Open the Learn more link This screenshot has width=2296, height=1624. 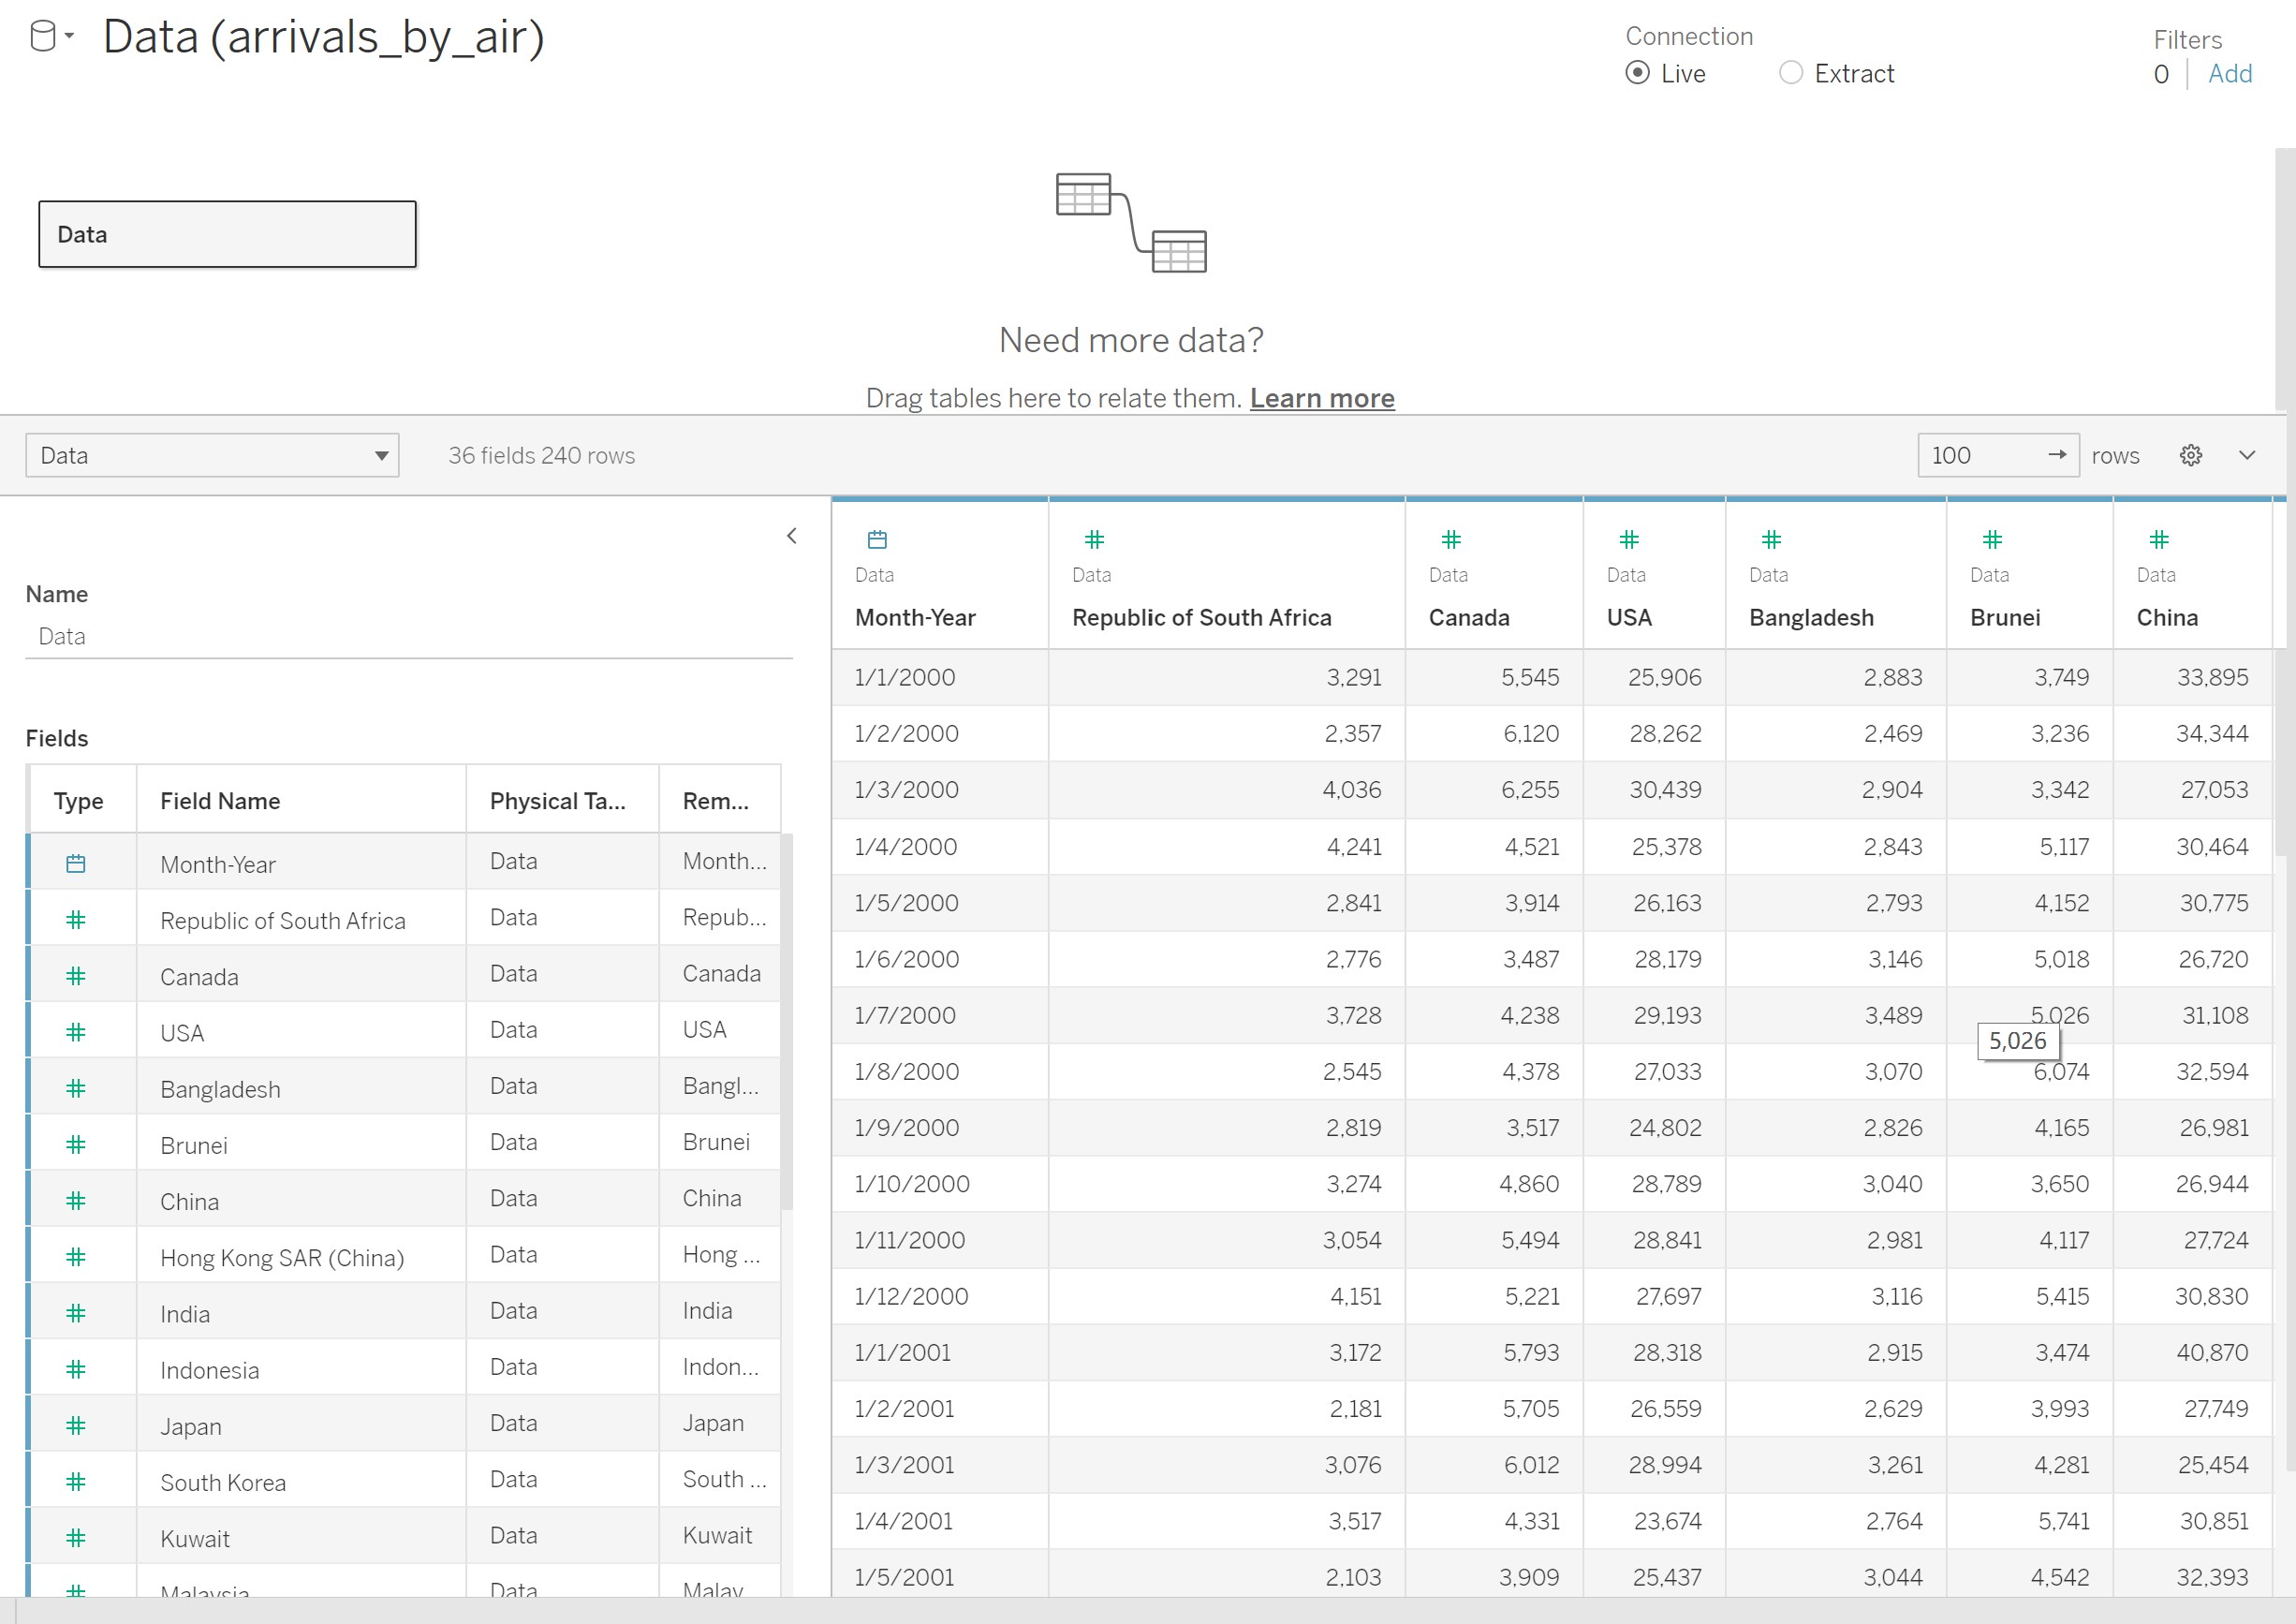(1321, 398)
